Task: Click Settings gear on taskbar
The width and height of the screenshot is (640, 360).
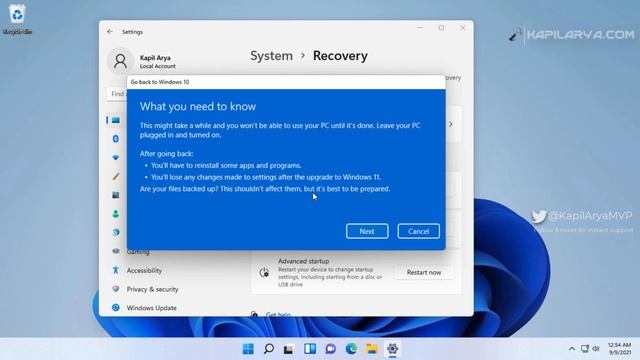Action: pos(392,349)
